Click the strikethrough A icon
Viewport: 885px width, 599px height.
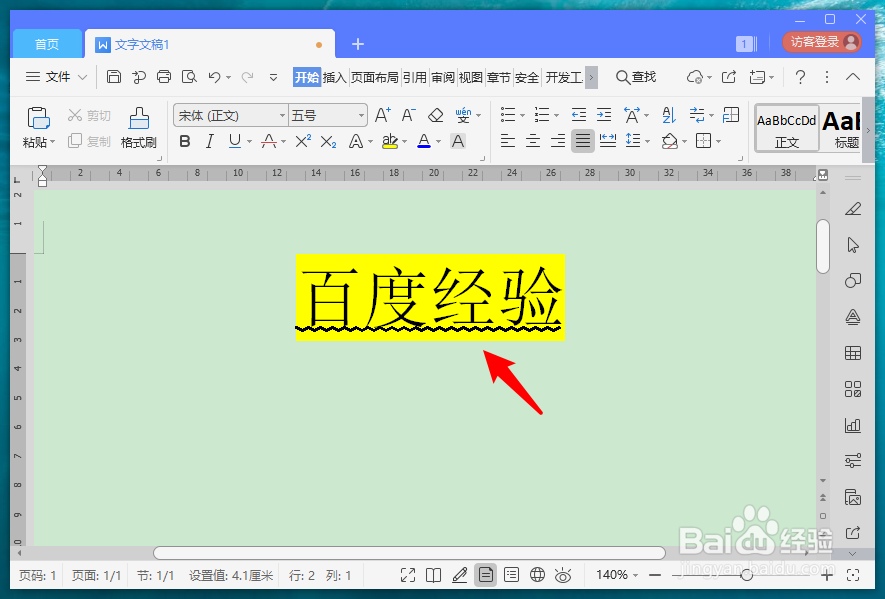(269, 141)
